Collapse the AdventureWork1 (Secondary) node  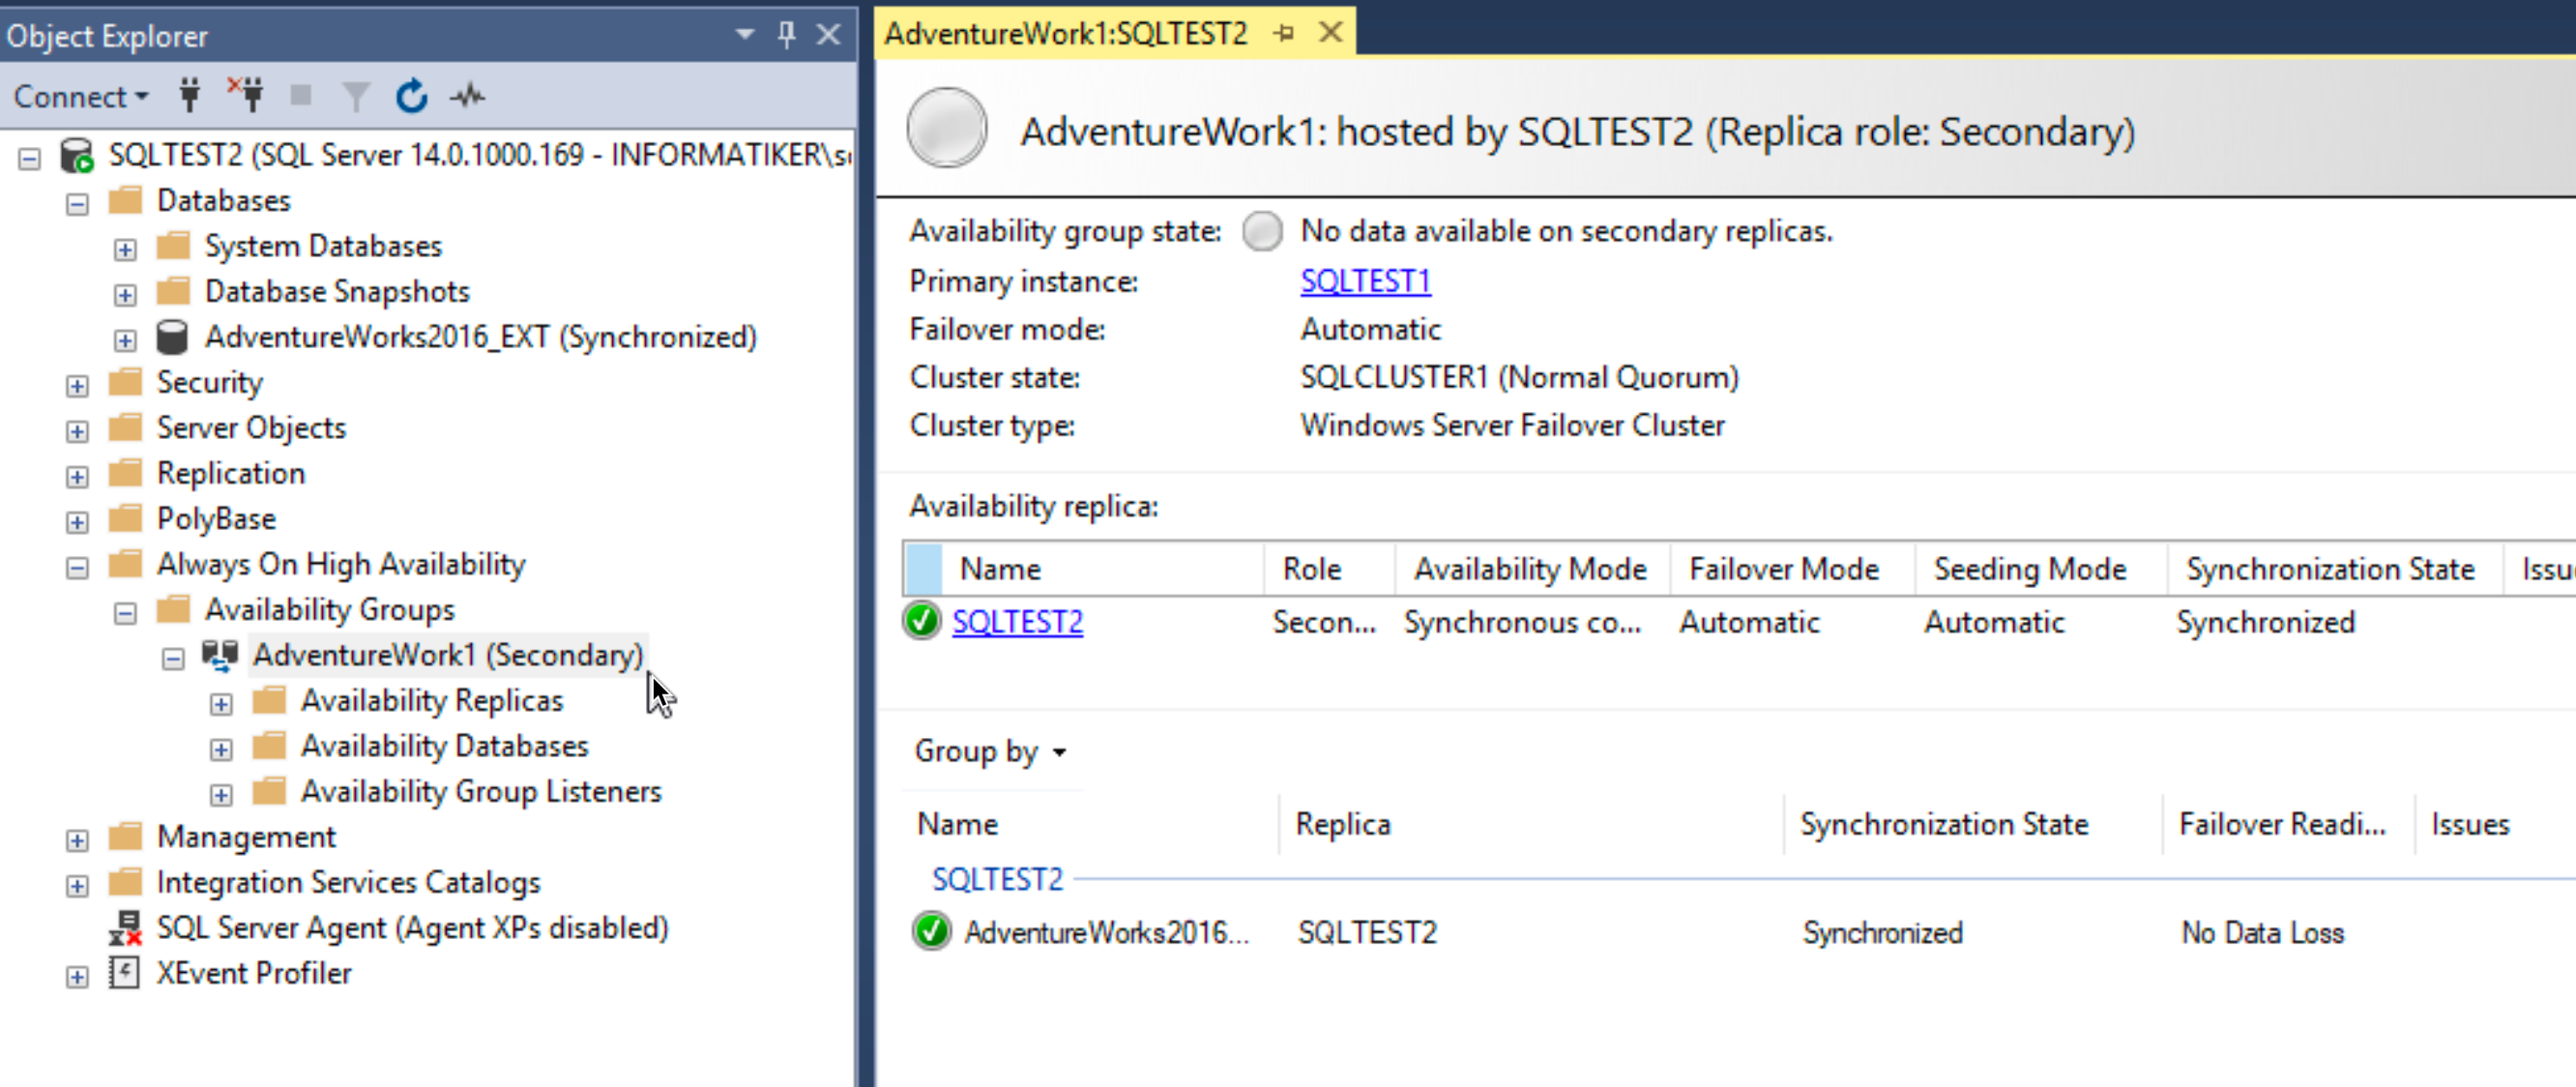[x=173, y=658]
